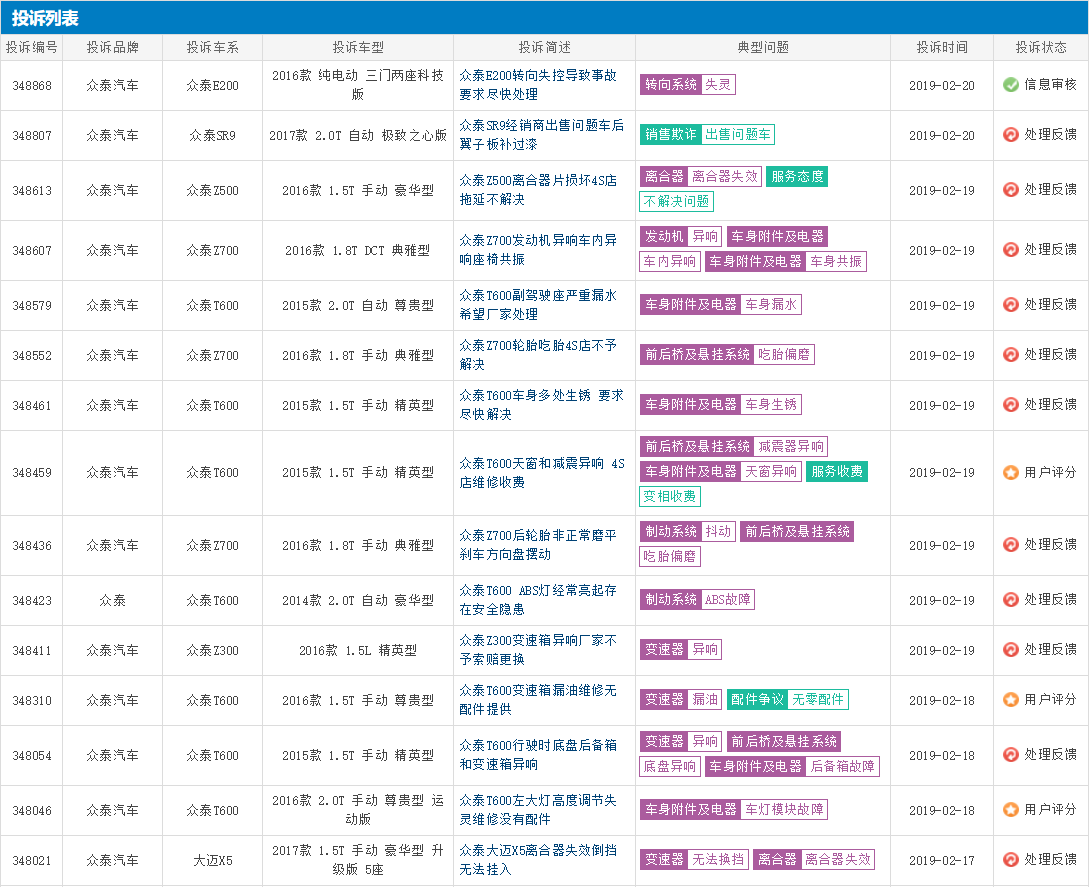Click red status icon in row 348607
The width and height of the screenshot is (1092, 887).
[x=1011, y=249]
